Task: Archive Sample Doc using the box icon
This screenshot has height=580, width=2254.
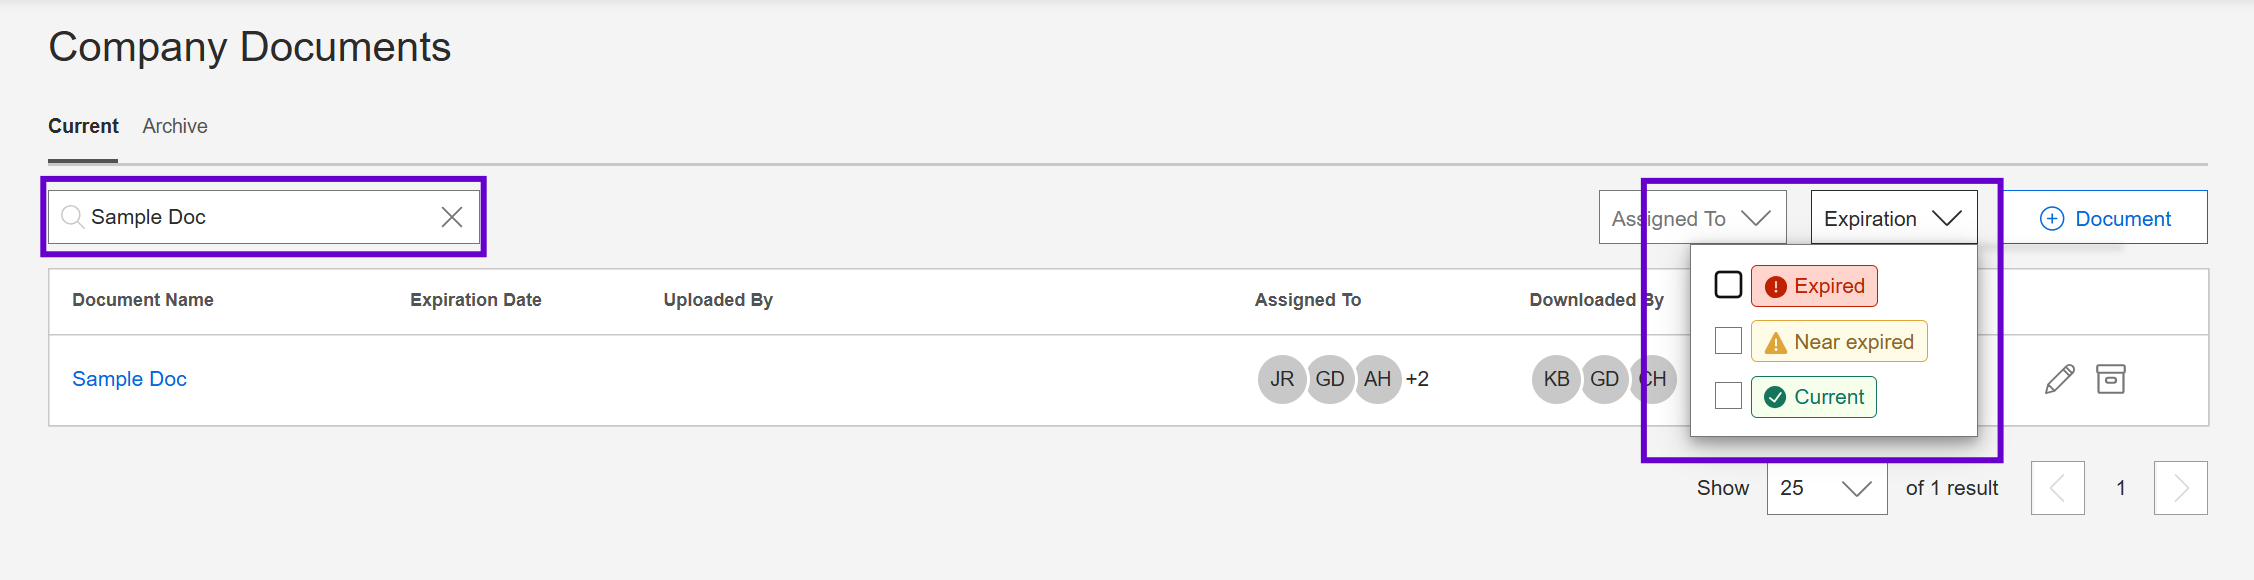Action: point(2110,379)
